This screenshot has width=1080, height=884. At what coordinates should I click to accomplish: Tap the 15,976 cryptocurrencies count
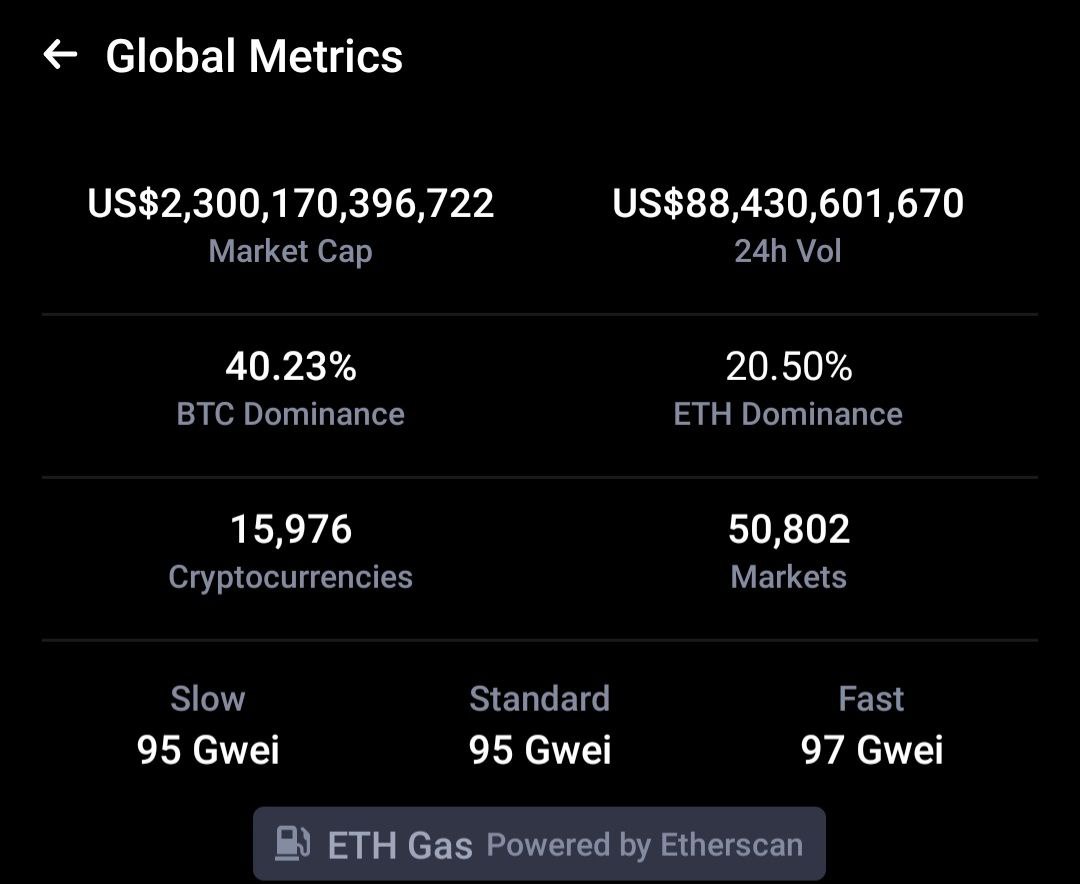[x=291, y=529]
